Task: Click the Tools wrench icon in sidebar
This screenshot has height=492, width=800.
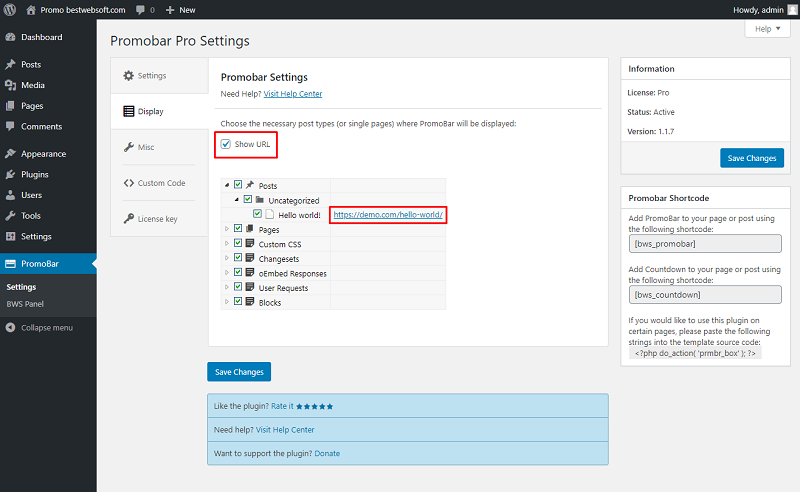Action: pyautogui.click(x=10, y=216)
